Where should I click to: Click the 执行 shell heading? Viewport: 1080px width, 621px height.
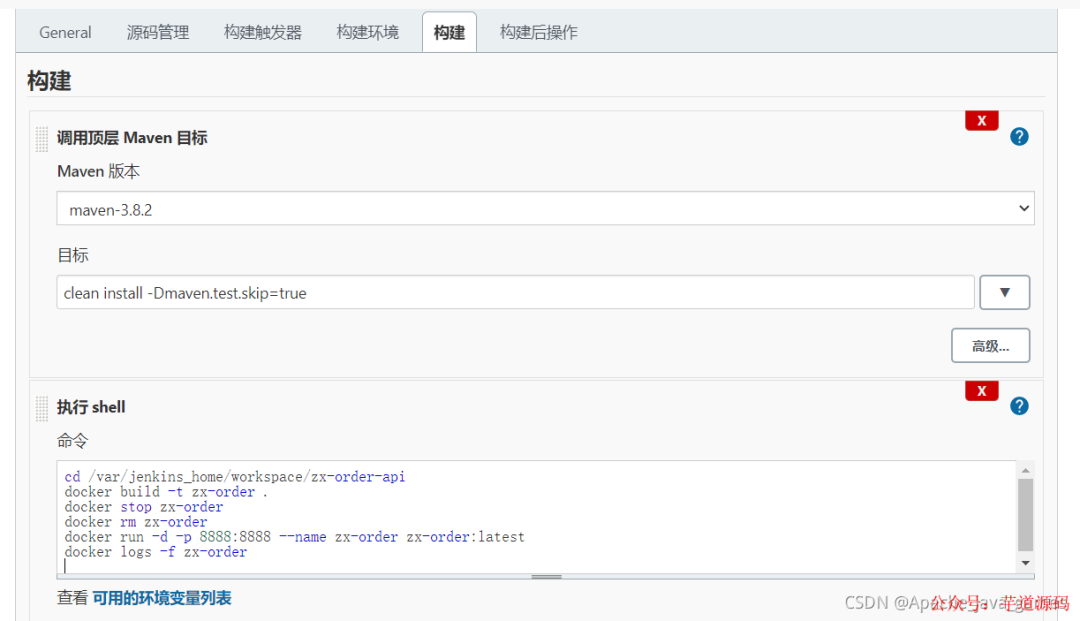pos(91,408)
